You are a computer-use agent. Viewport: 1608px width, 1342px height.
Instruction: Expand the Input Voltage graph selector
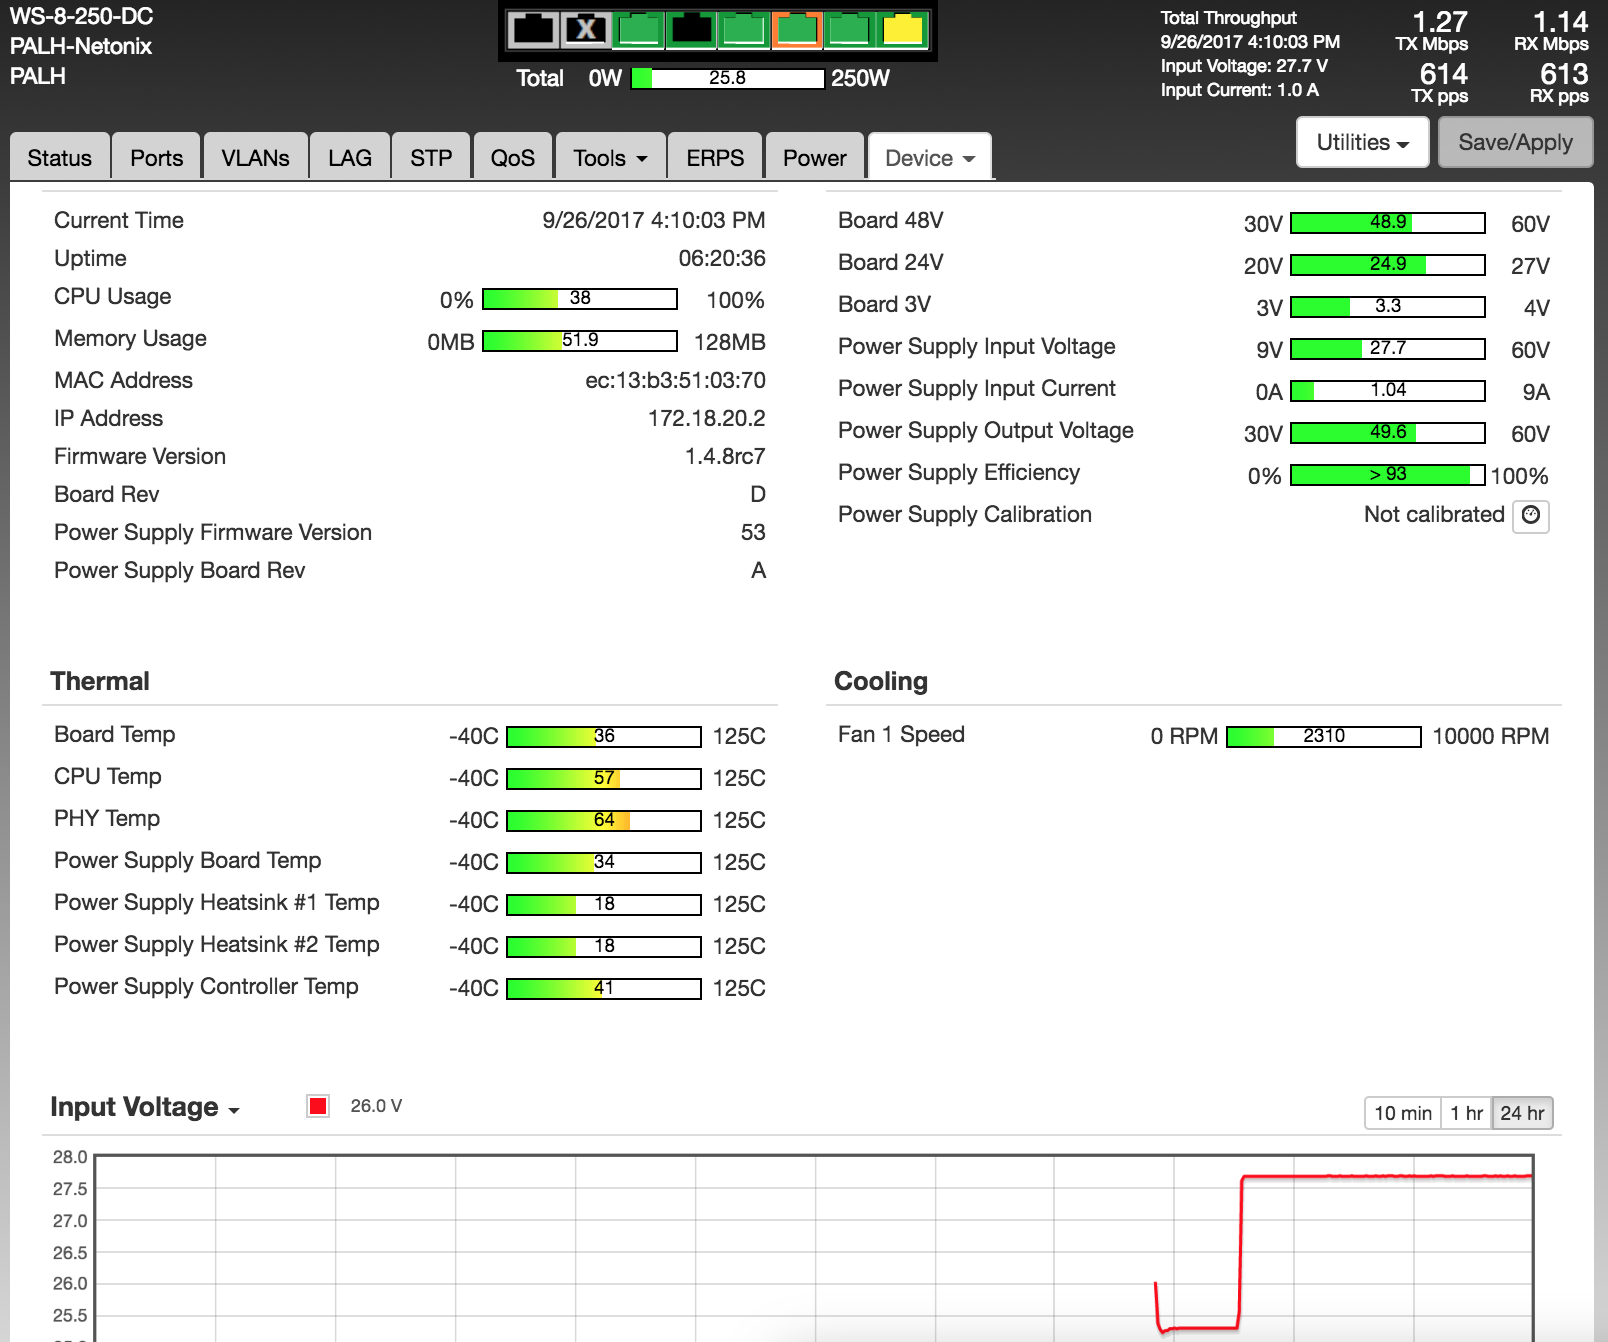pos(145,1108)
